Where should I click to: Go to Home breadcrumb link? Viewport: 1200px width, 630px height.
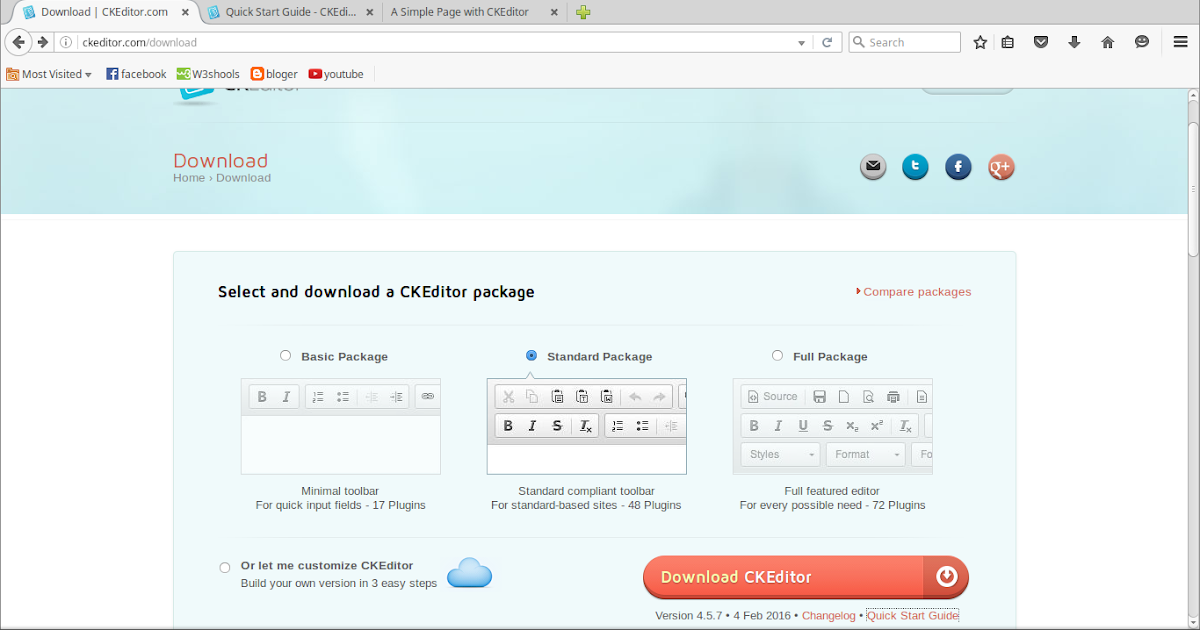coord(189,178)
